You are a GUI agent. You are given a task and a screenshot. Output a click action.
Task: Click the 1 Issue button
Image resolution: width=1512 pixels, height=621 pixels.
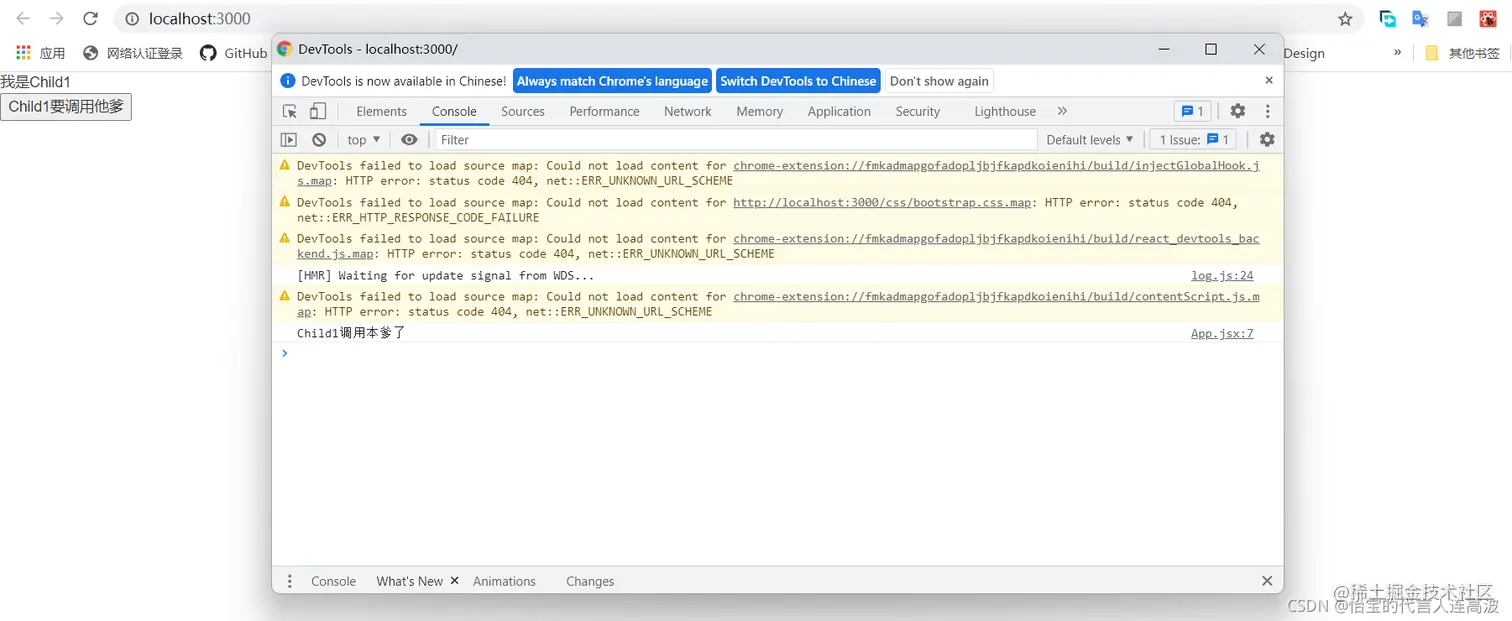click(x=1195, y=140)
